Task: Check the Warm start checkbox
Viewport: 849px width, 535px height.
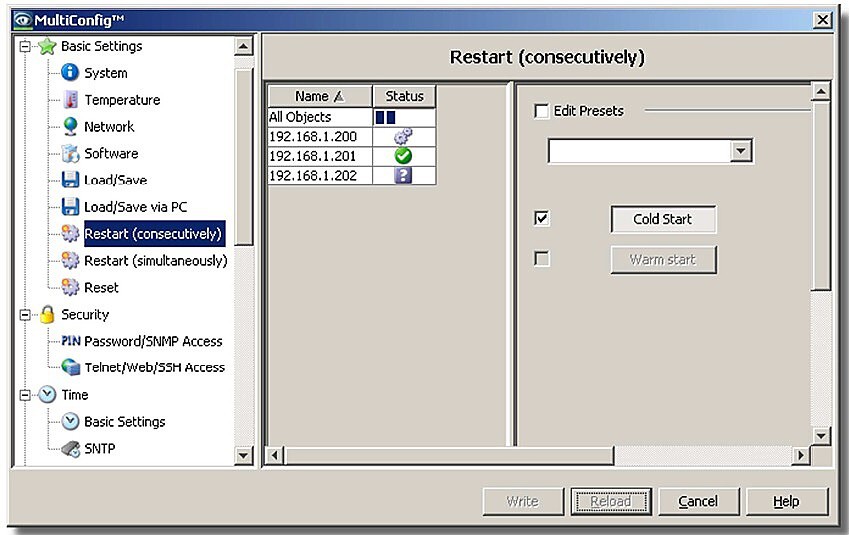Action: click(541, 258)
